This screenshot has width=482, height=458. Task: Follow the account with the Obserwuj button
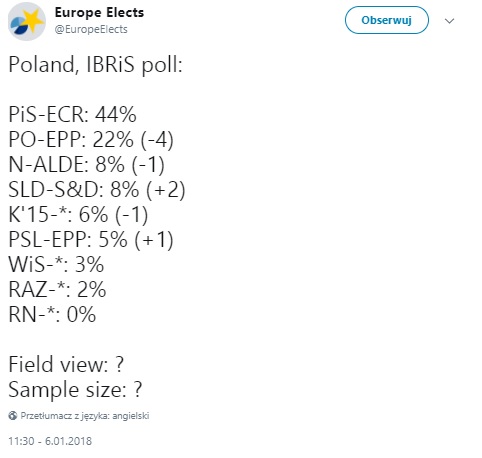[x=387, y=20]
